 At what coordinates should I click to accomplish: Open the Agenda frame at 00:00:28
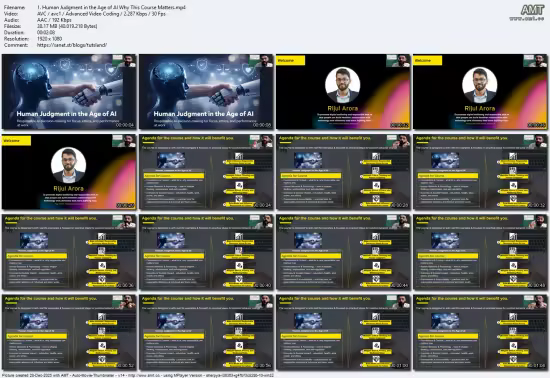click(343, 172)
